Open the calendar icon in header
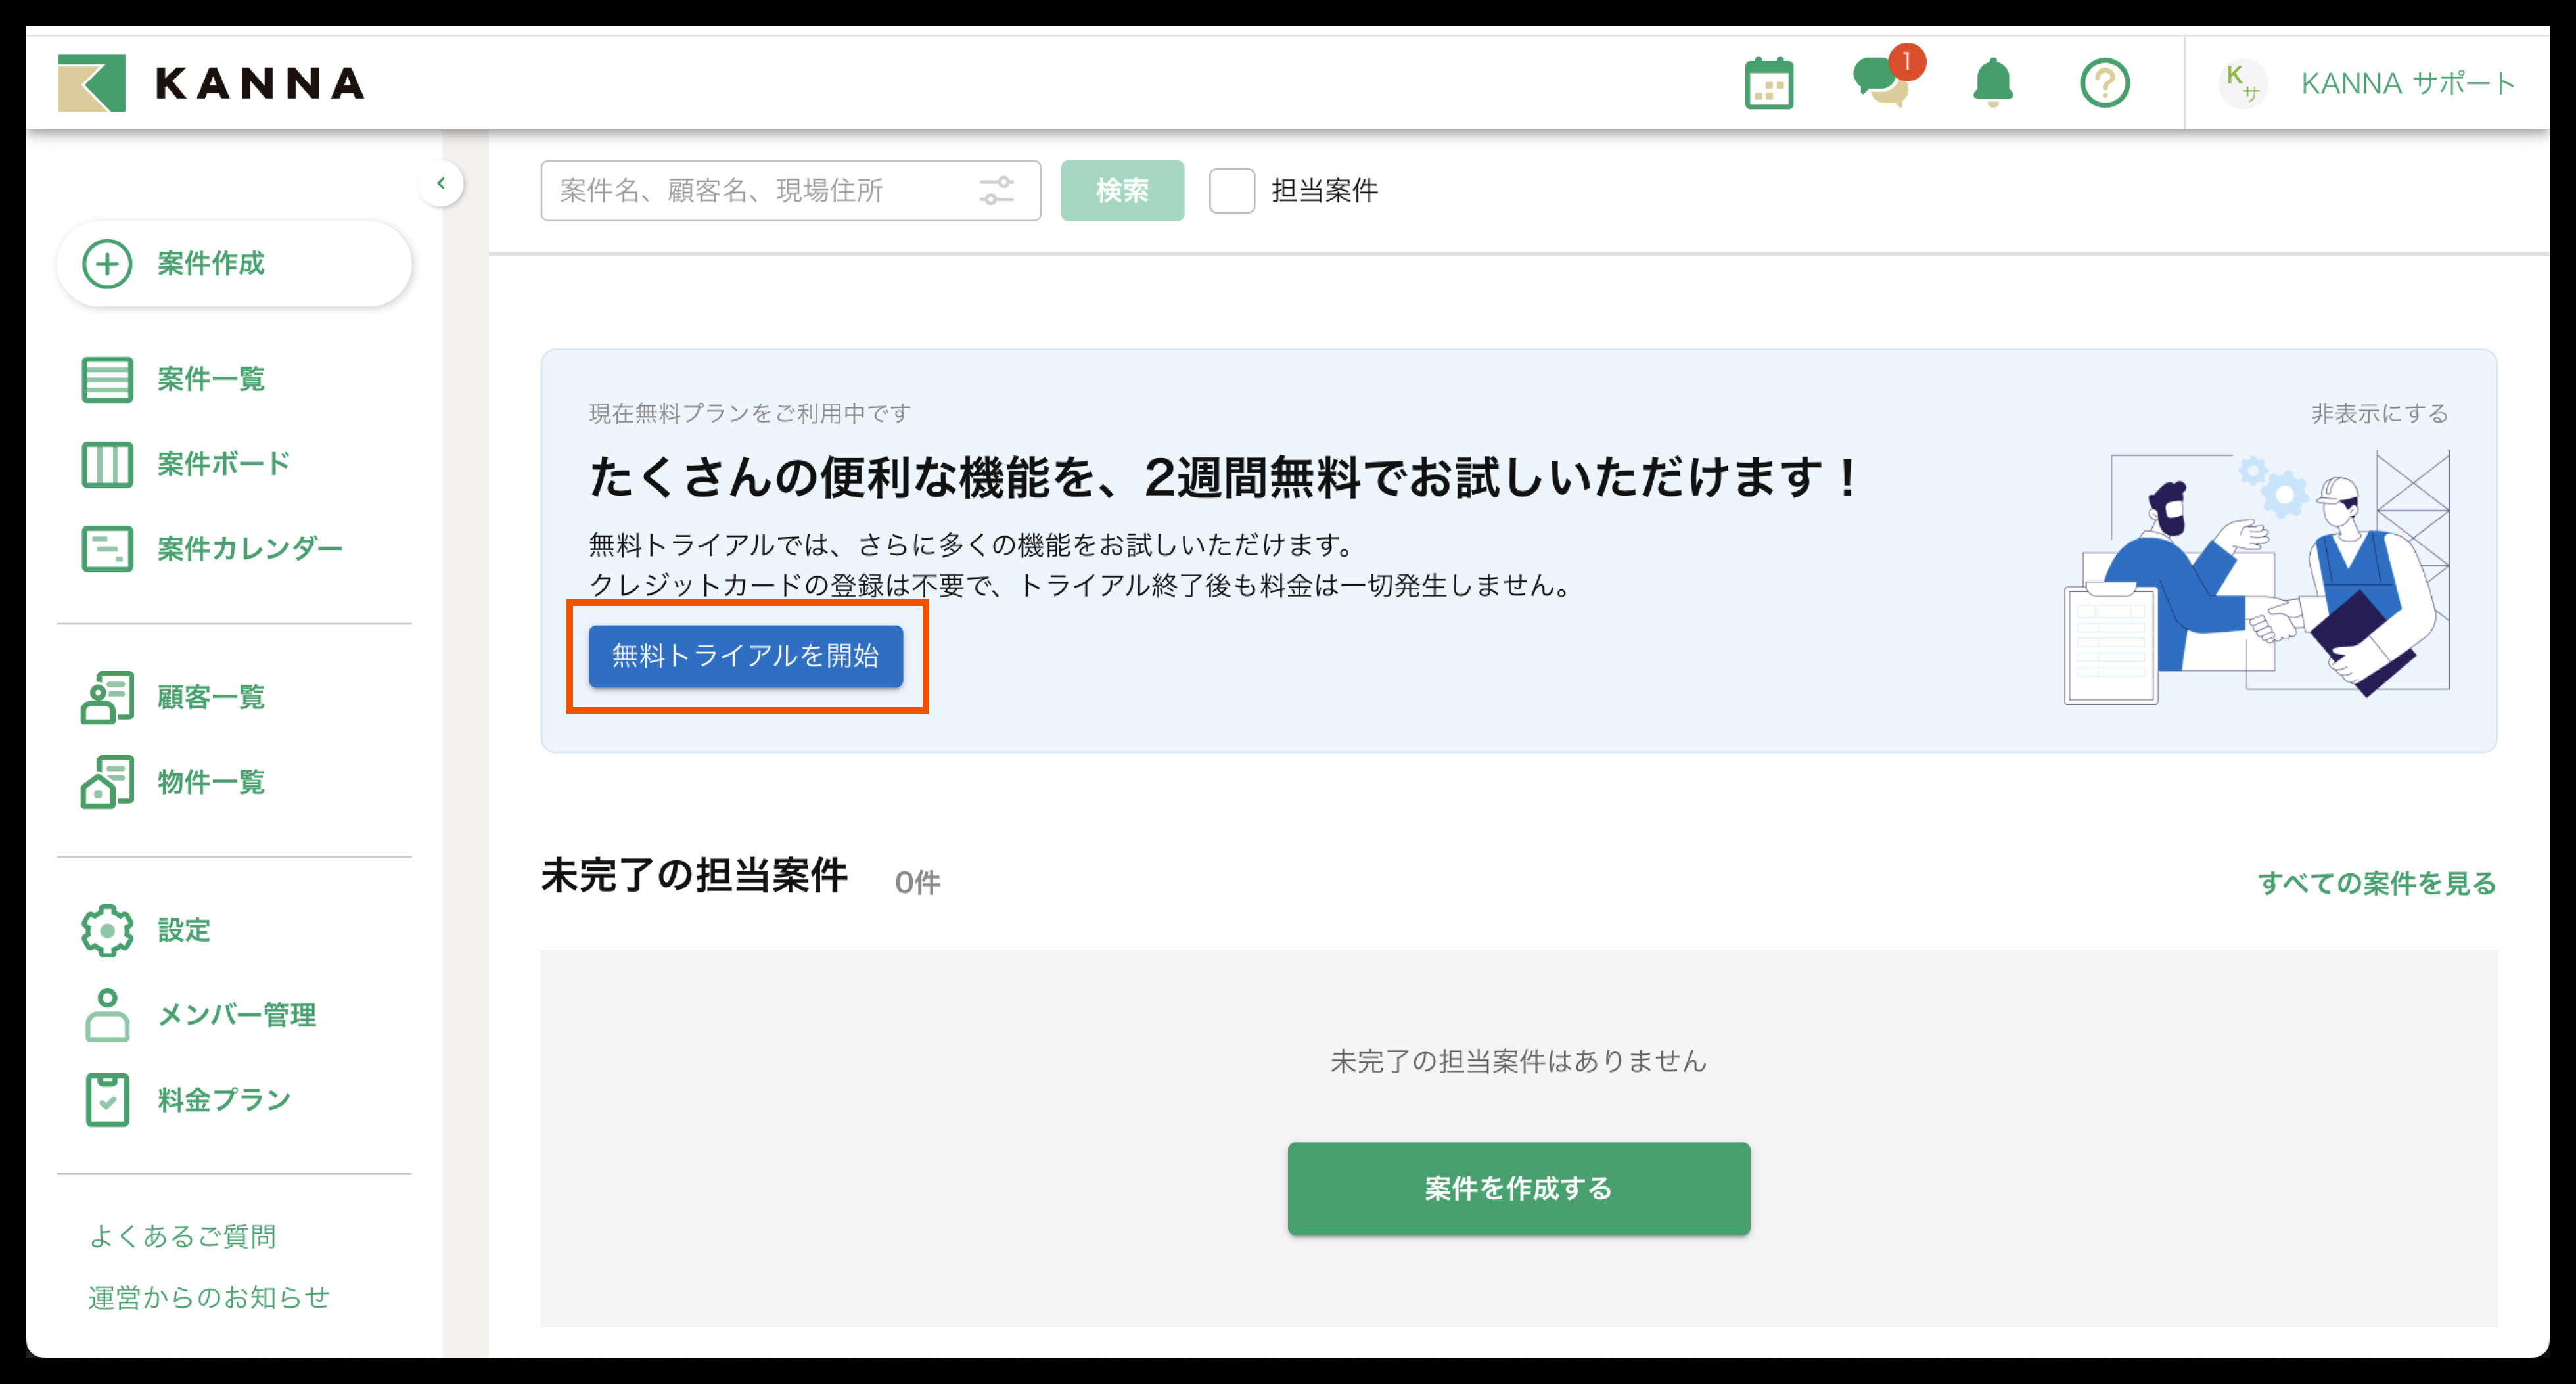The width and height of the screenshot is (2576, 1384). [x=1768, y=83]
